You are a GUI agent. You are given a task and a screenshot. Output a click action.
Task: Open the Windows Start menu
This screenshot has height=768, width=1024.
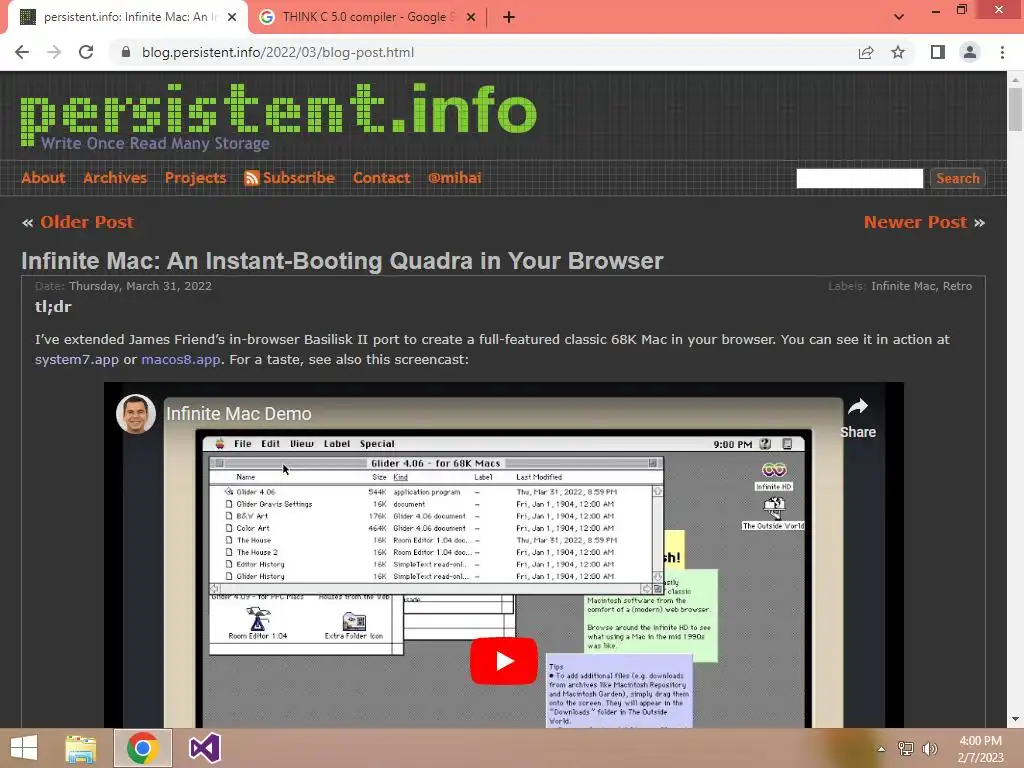[24, 748]
